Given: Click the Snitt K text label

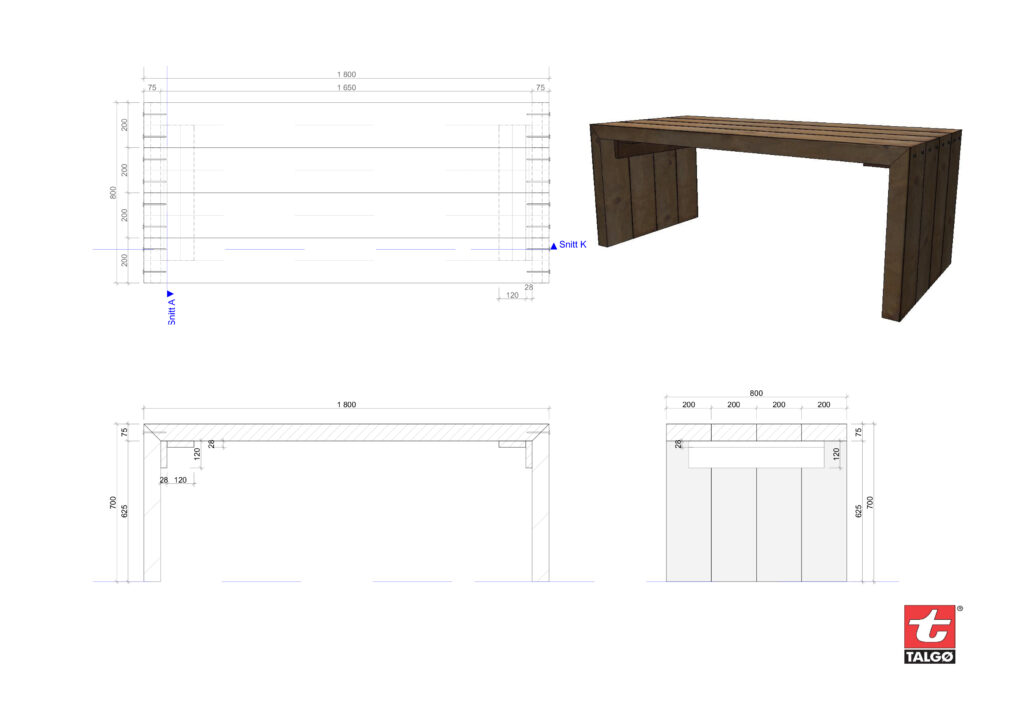Looking at the screenshot, I should coord(573,245).
